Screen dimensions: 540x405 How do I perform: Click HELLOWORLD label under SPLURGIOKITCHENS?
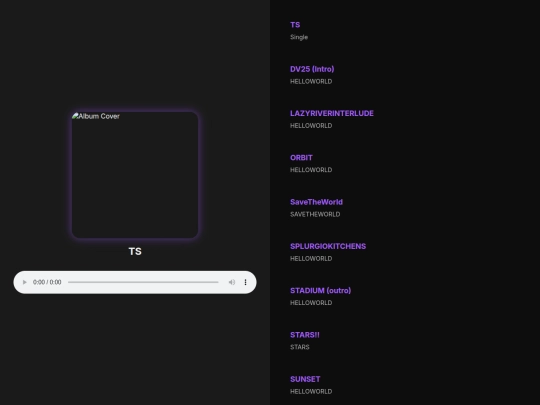[311, 259]
